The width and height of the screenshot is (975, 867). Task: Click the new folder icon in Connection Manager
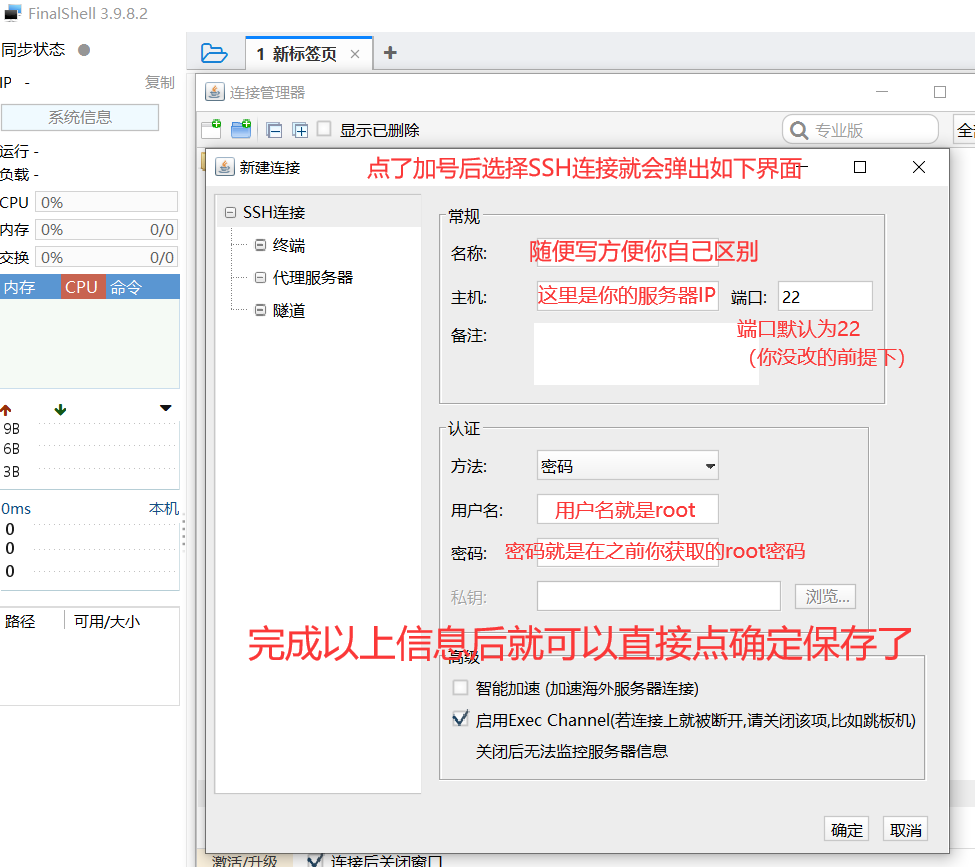pos(241,129)
